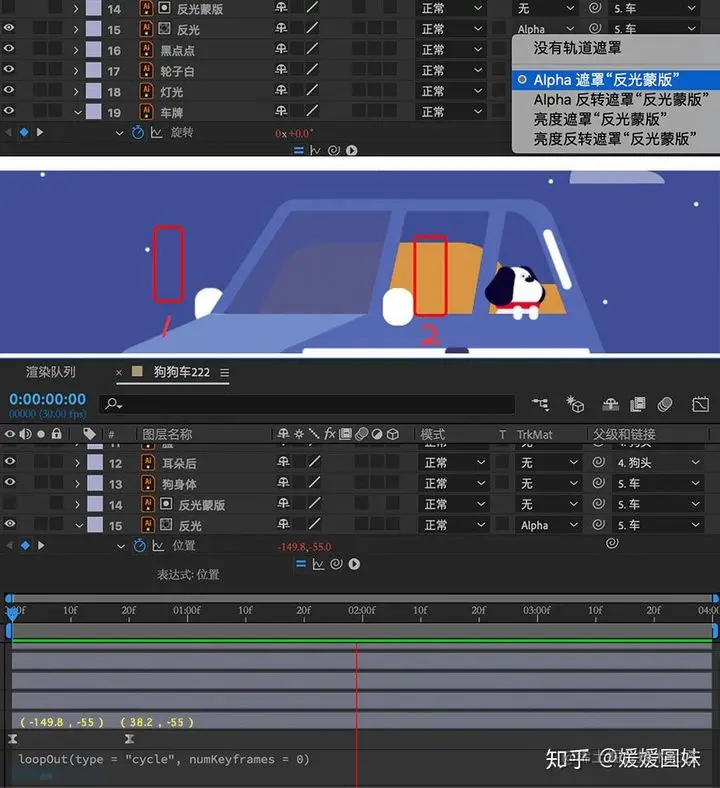Click the Illustrator file icon of 轮子白 layer
This screenshot has width=720, height=788.
click(146, 71)
